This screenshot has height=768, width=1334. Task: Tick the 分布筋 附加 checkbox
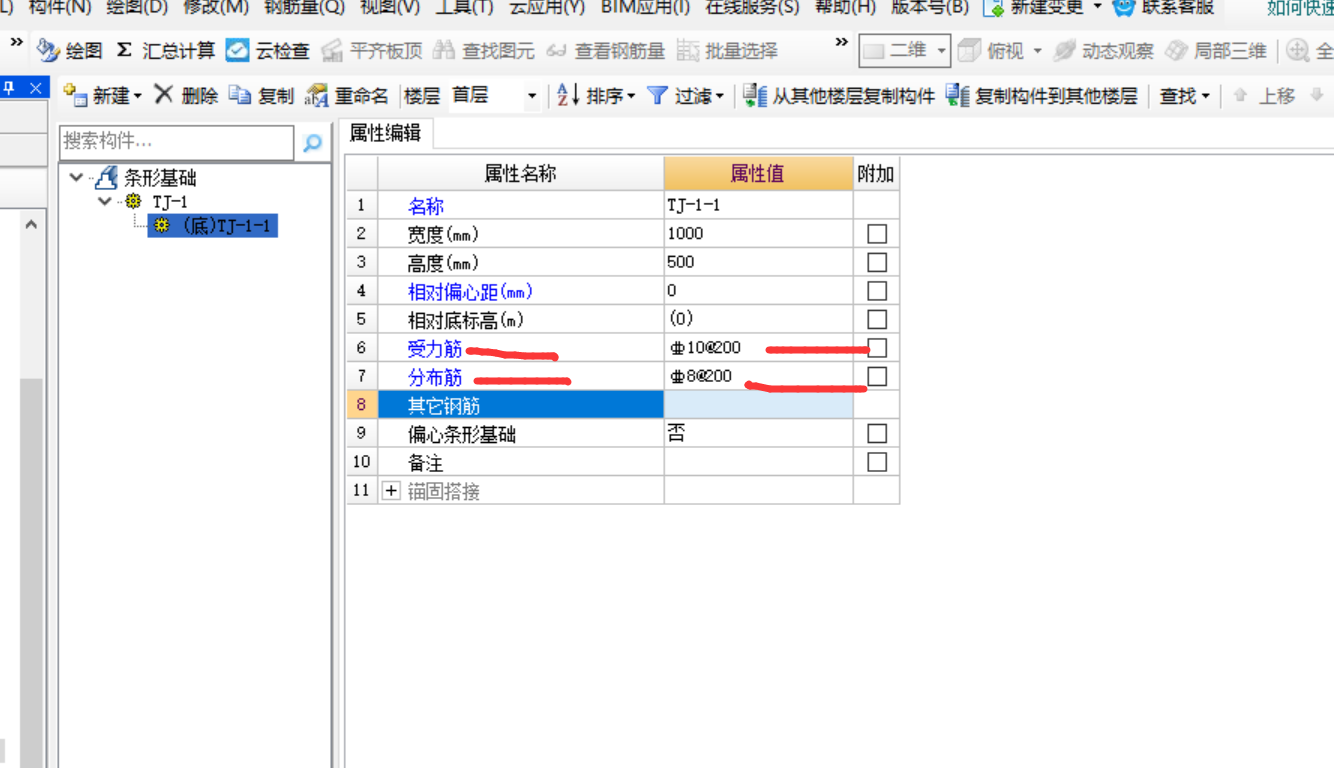coord(877,376)
